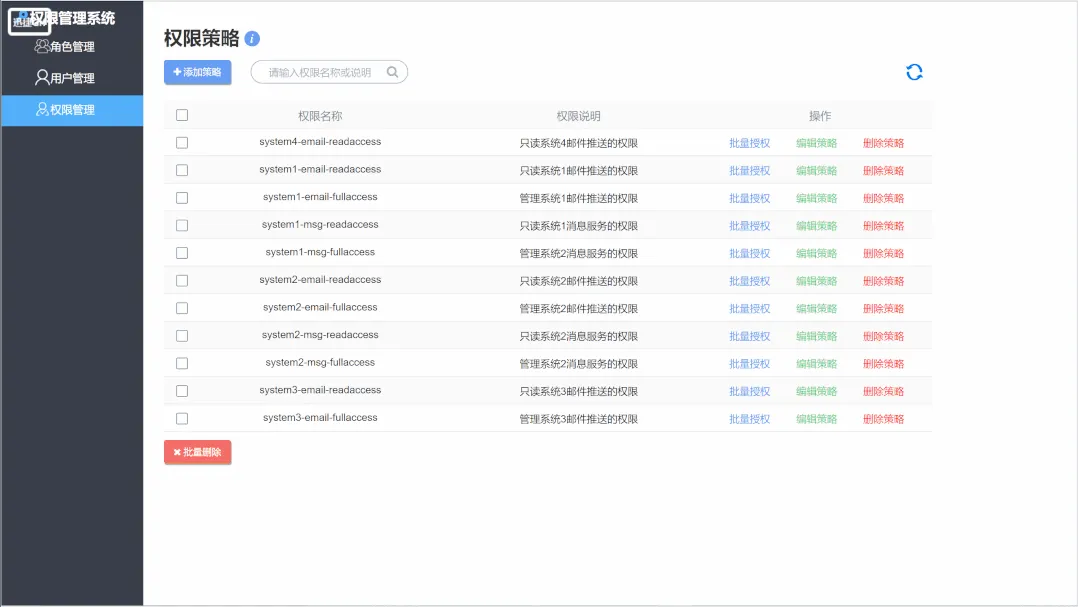The height and width of the screenshot is (607, 1078).
Task: Click 批量授权 for system2-msg-readaccess
Action: tap(749, 336)
